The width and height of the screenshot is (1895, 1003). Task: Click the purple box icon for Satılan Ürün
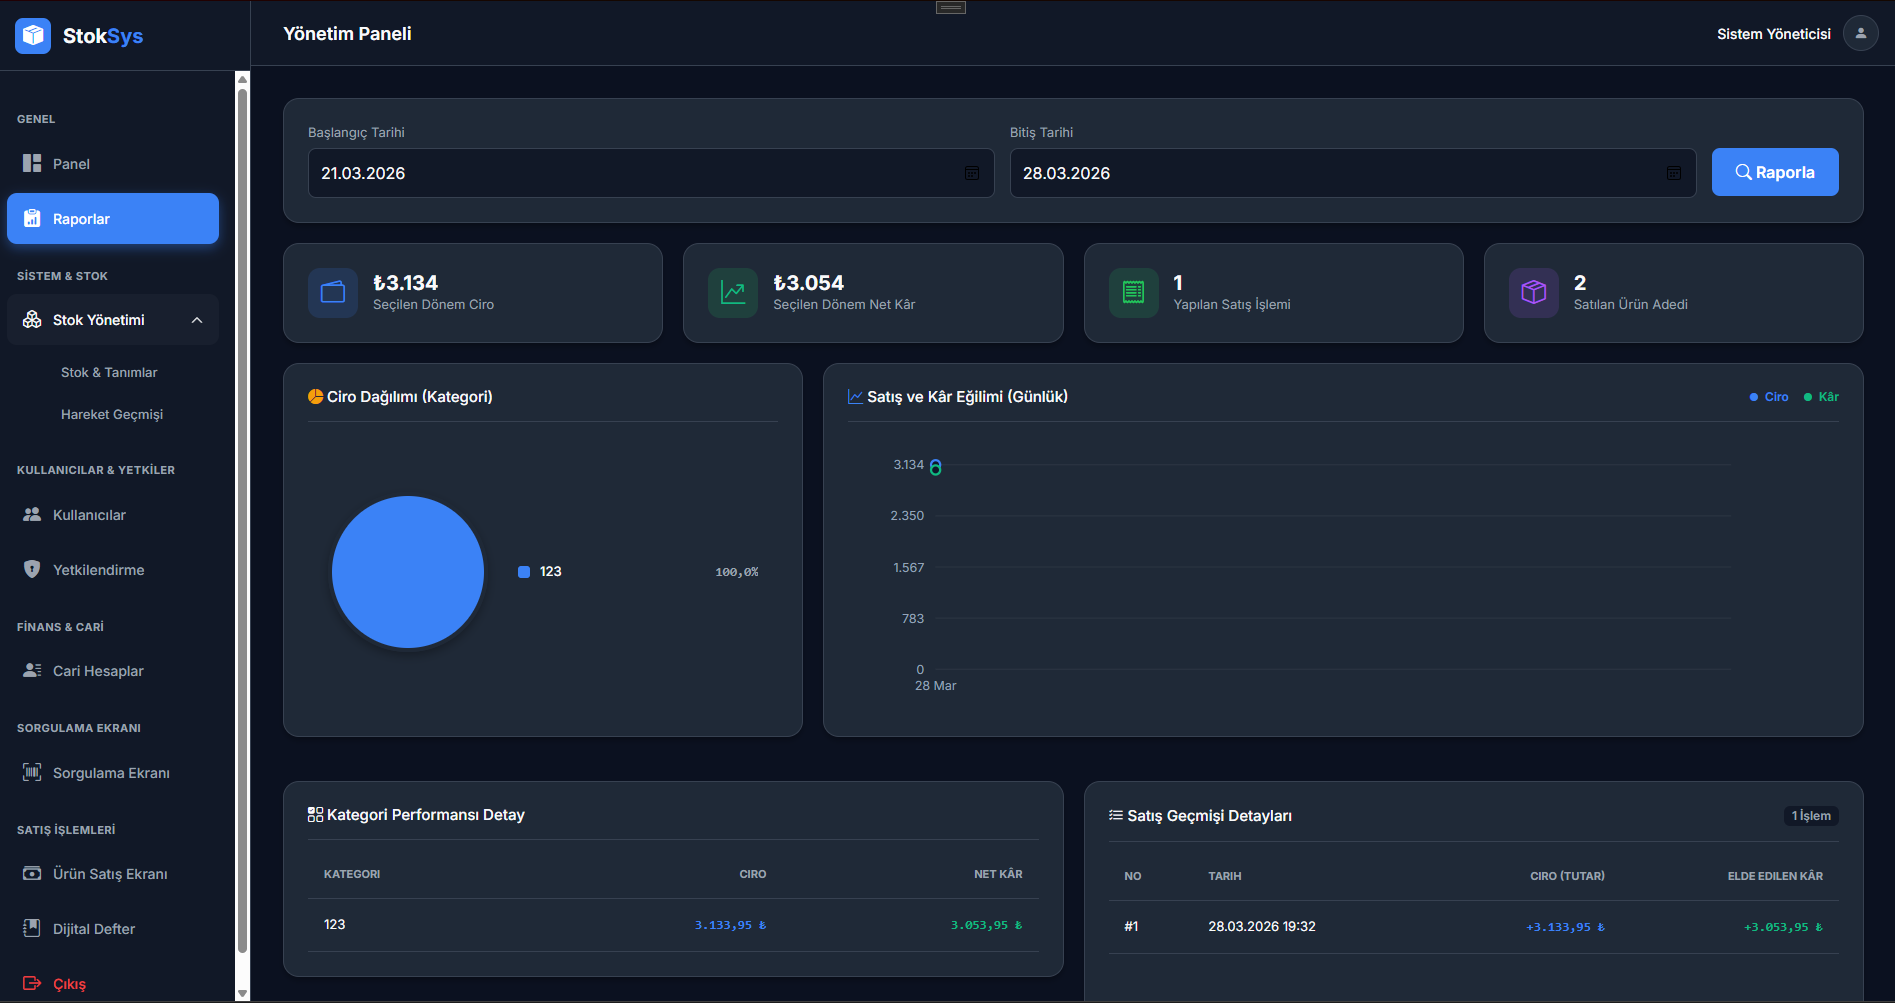point(1533,293)
